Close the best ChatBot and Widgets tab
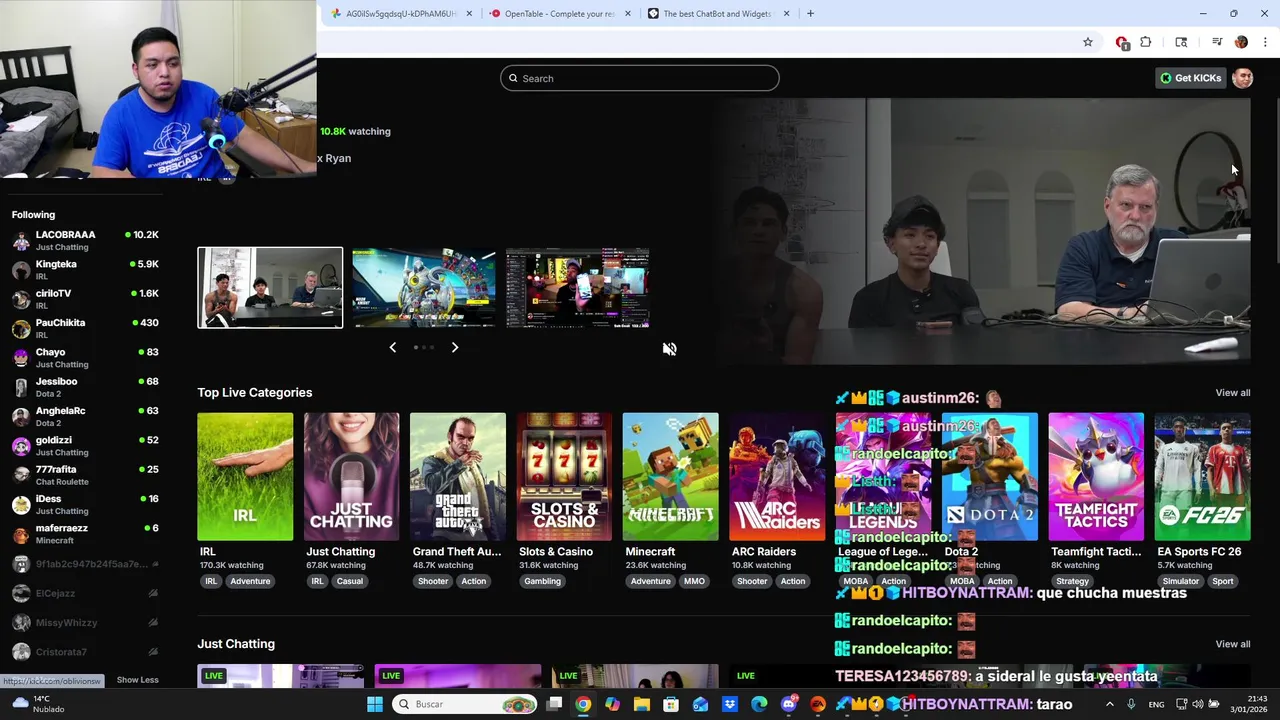Image resolution: width=1280 pixels, height=720 pixels. click(x=786, y=13)
